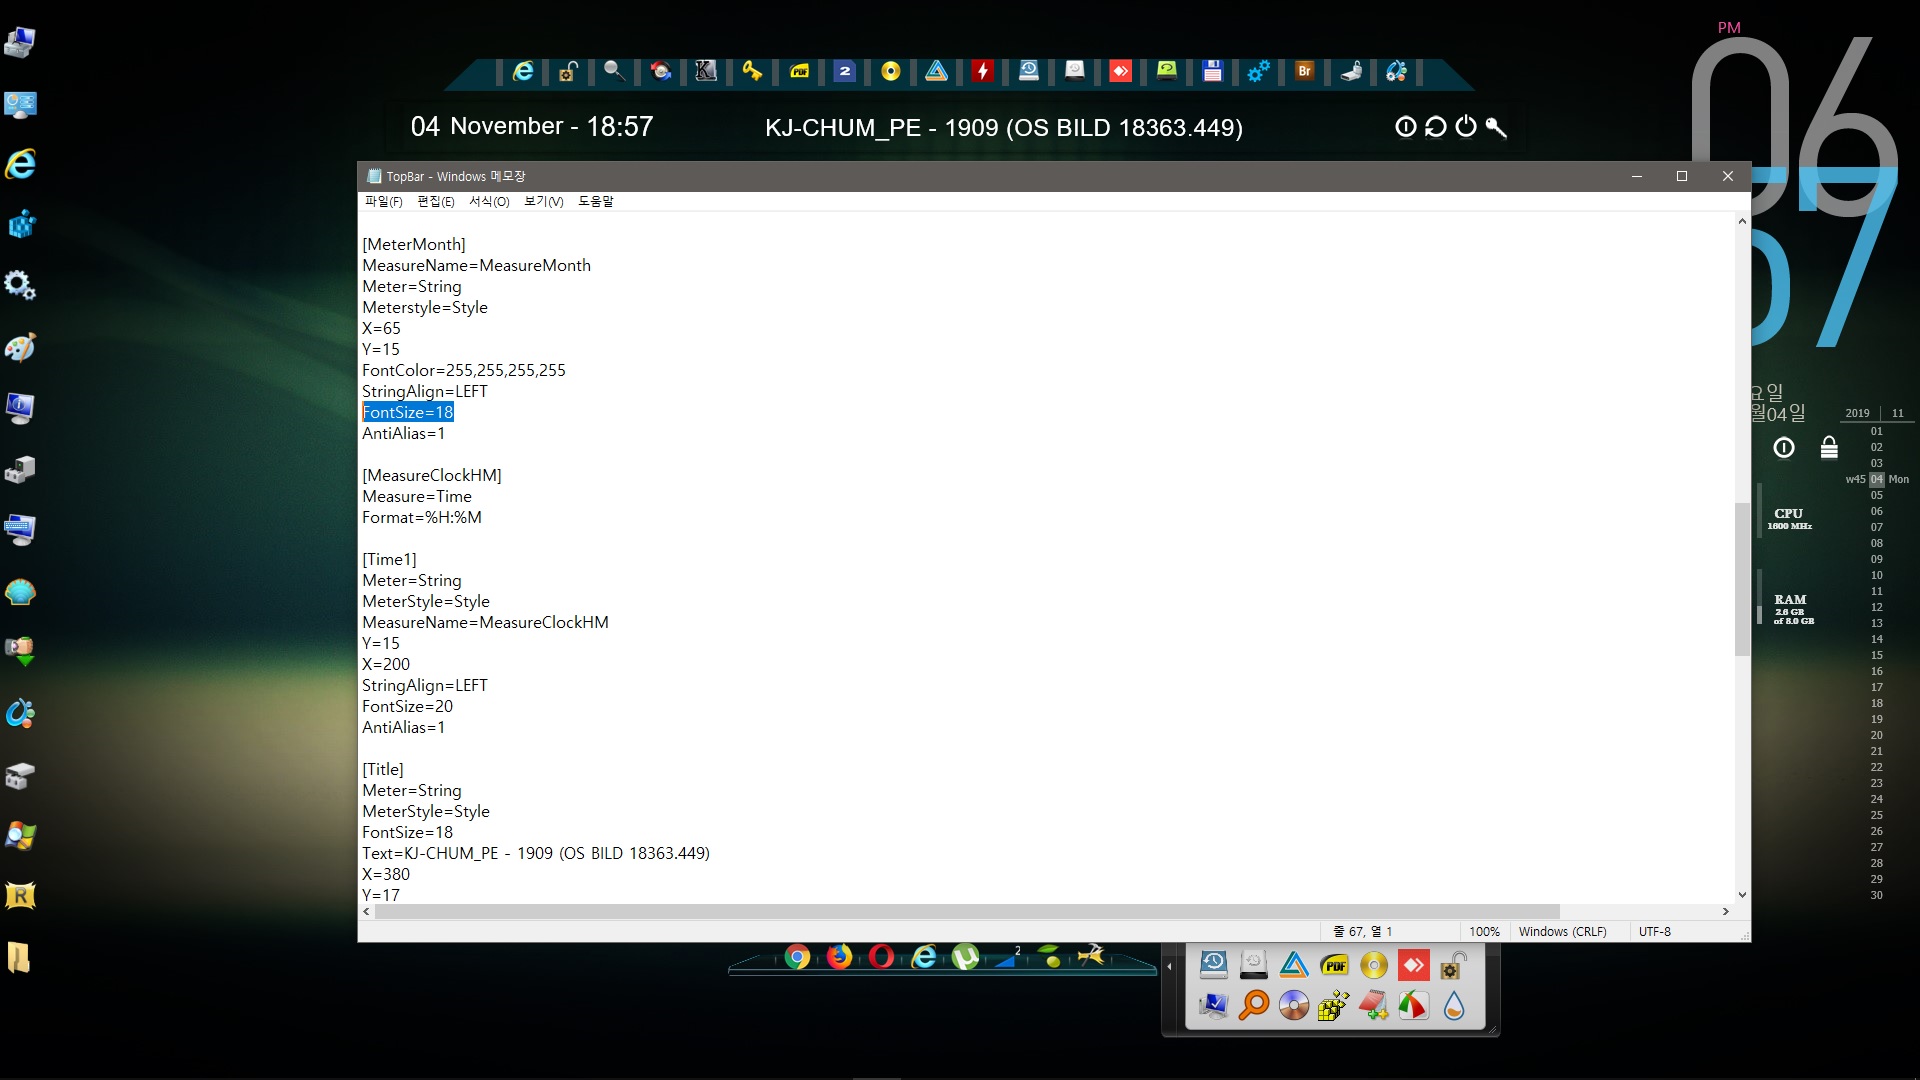
Task: Open the 파일(F) menu in Notepad
Action: pos(384,202)
